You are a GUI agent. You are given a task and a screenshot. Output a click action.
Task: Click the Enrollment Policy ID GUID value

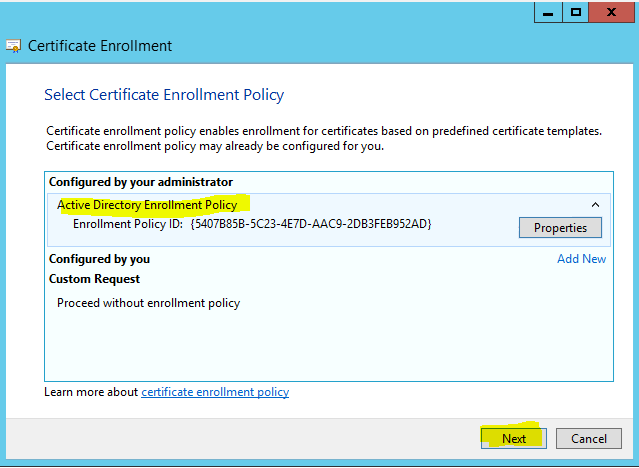click(311, 224)
